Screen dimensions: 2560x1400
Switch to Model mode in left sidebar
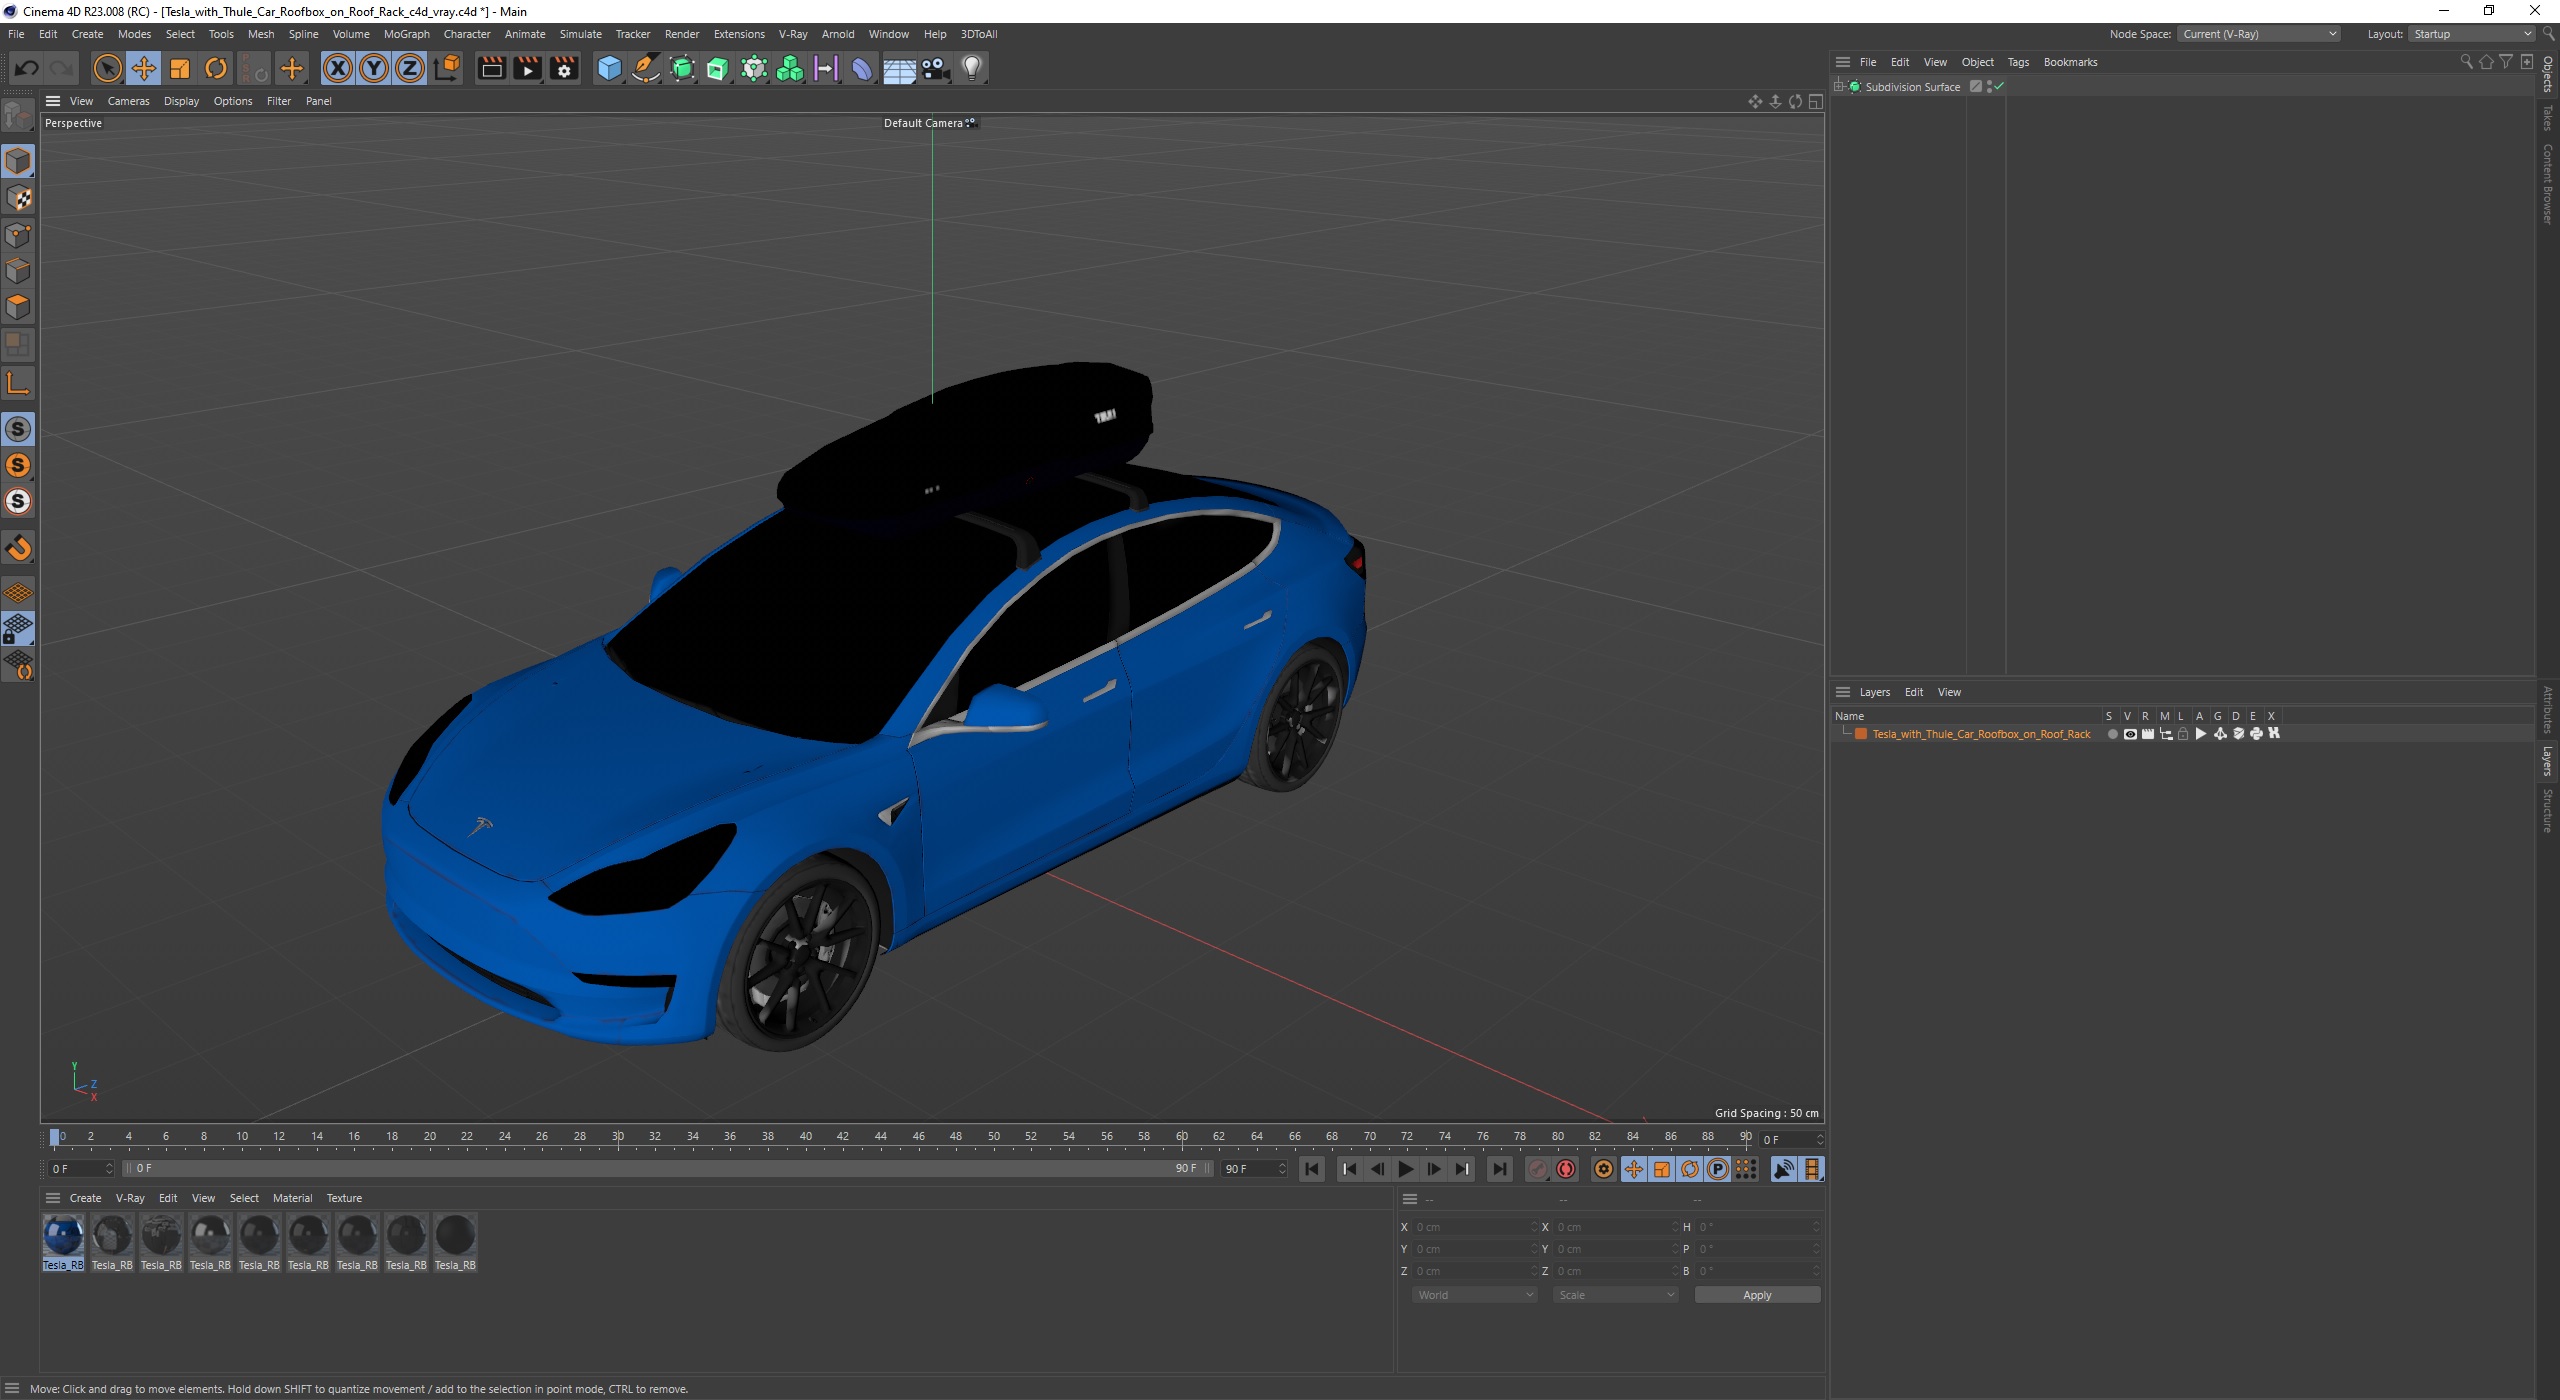pos(18,161)
